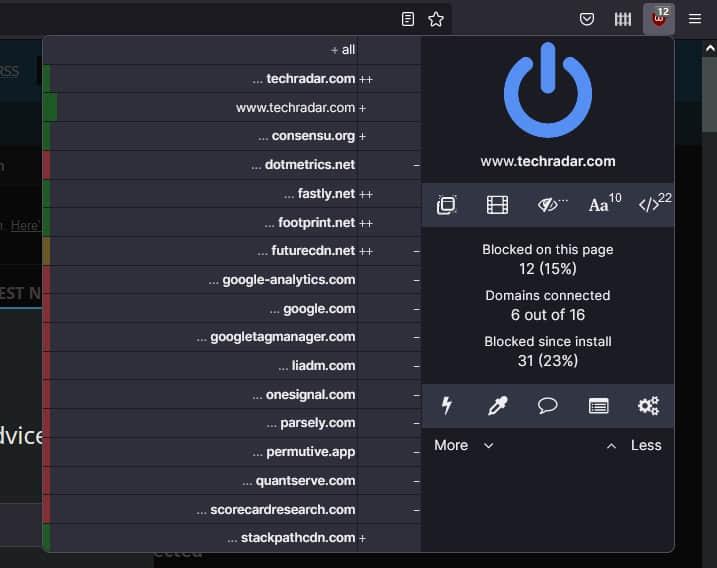717x568 pixels.
Task: Save page to Pocket
Action: [588, 19]
